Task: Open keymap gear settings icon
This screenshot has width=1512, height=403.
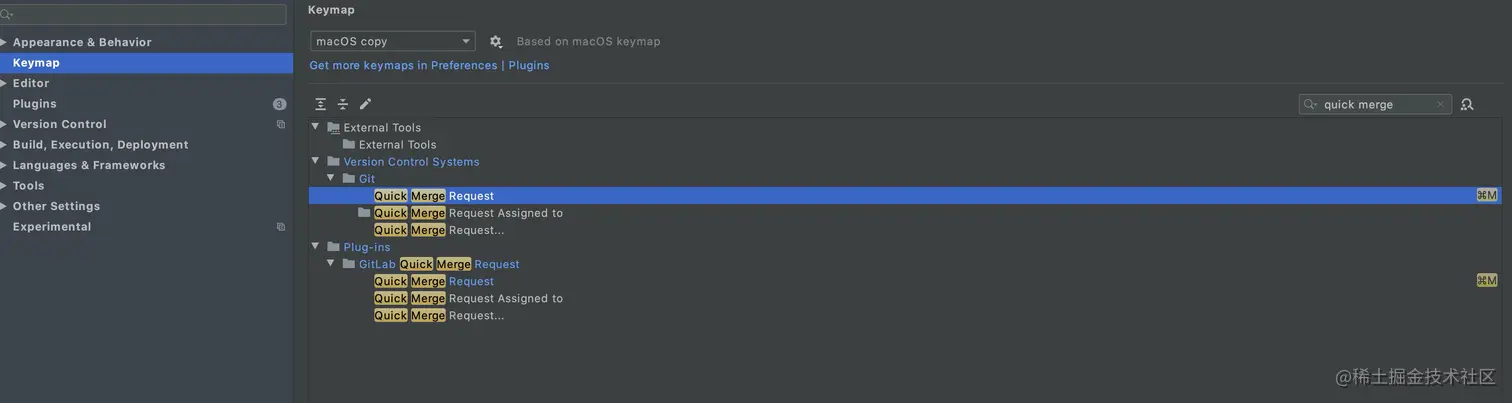Action: tap(495, 42)
